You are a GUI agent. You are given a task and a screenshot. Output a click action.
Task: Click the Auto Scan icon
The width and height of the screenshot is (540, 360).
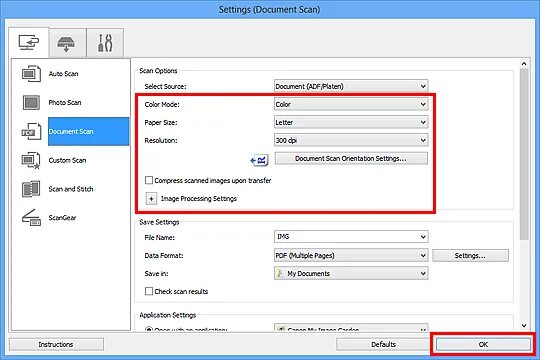click(31, 74)
